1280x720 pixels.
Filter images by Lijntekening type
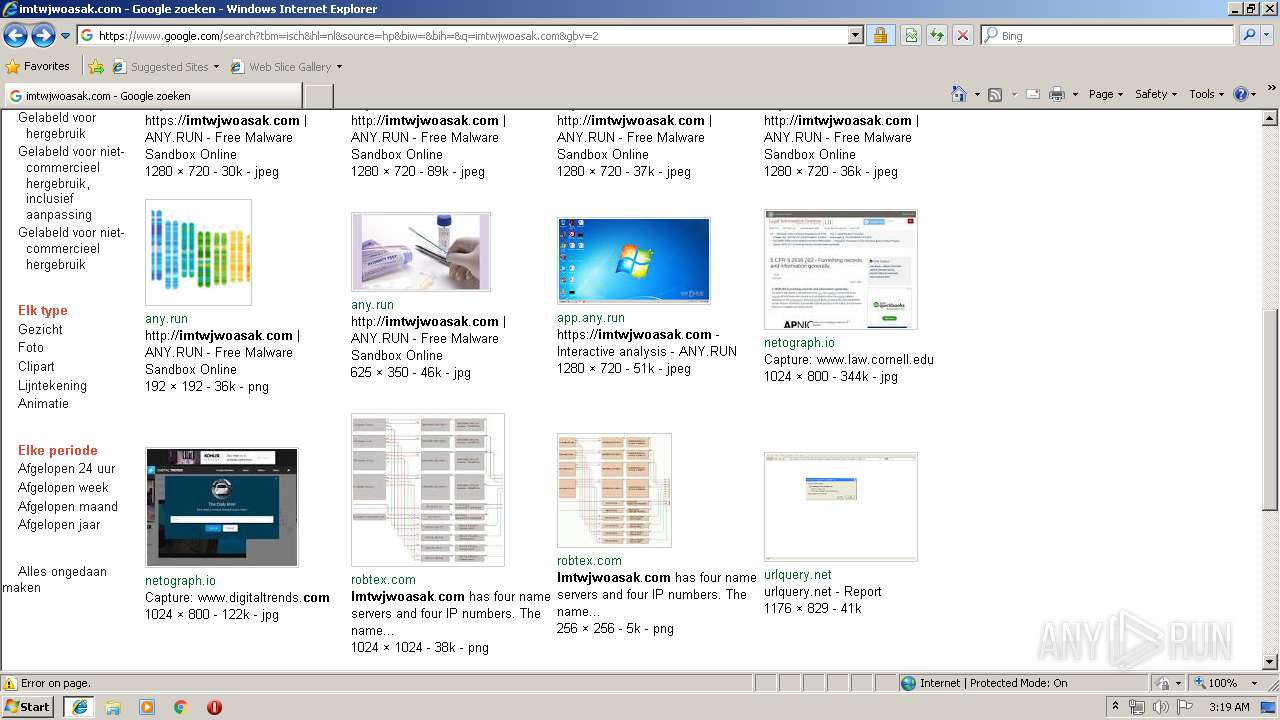point(52,385)
